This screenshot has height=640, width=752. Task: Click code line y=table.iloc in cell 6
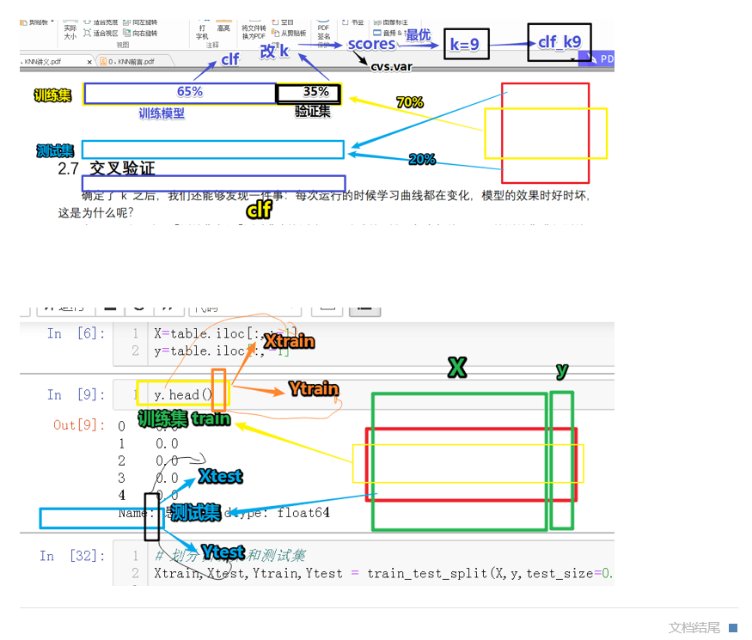coord(221,351)
